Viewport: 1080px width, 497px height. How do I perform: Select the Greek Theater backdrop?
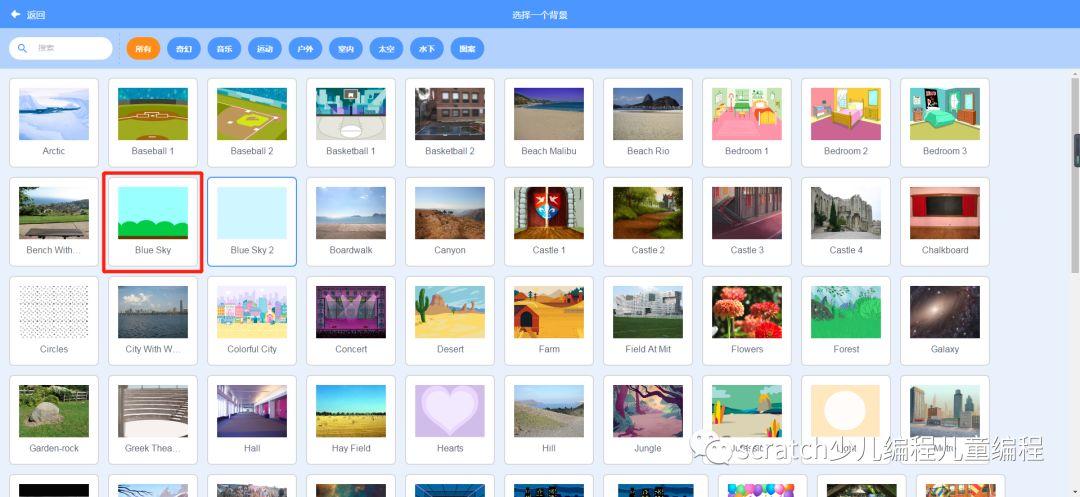point(153,420)
